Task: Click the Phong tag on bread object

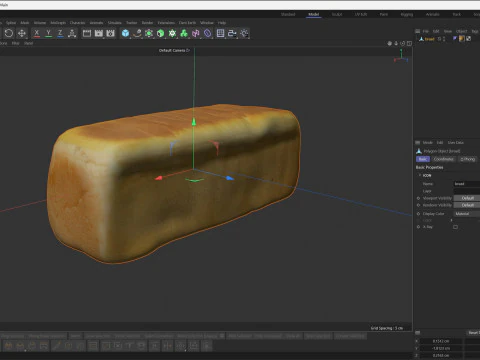Action: point(455,39)
